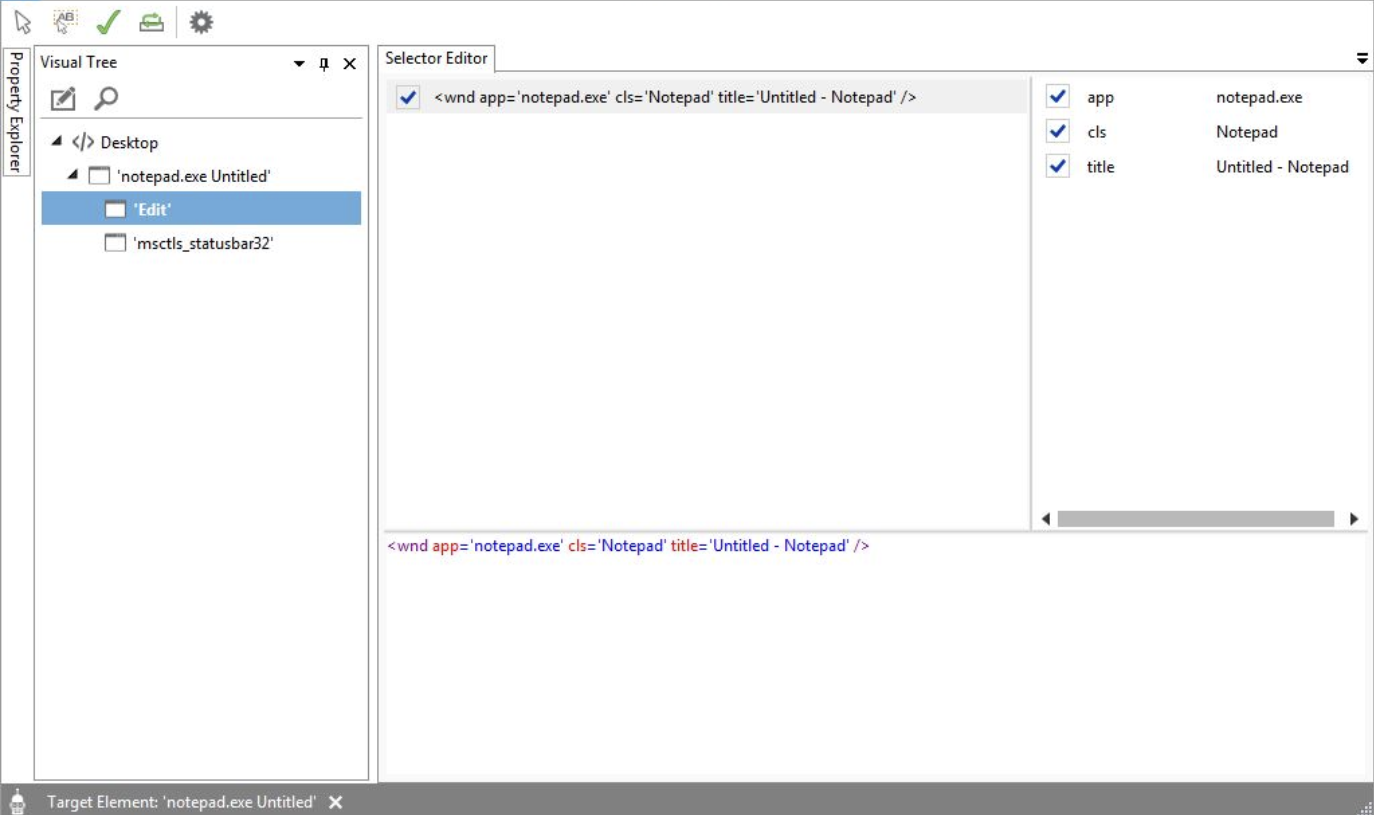Close the Visual Tree panel
Viewport: 1374px width, 816px height.
point(349,64)
